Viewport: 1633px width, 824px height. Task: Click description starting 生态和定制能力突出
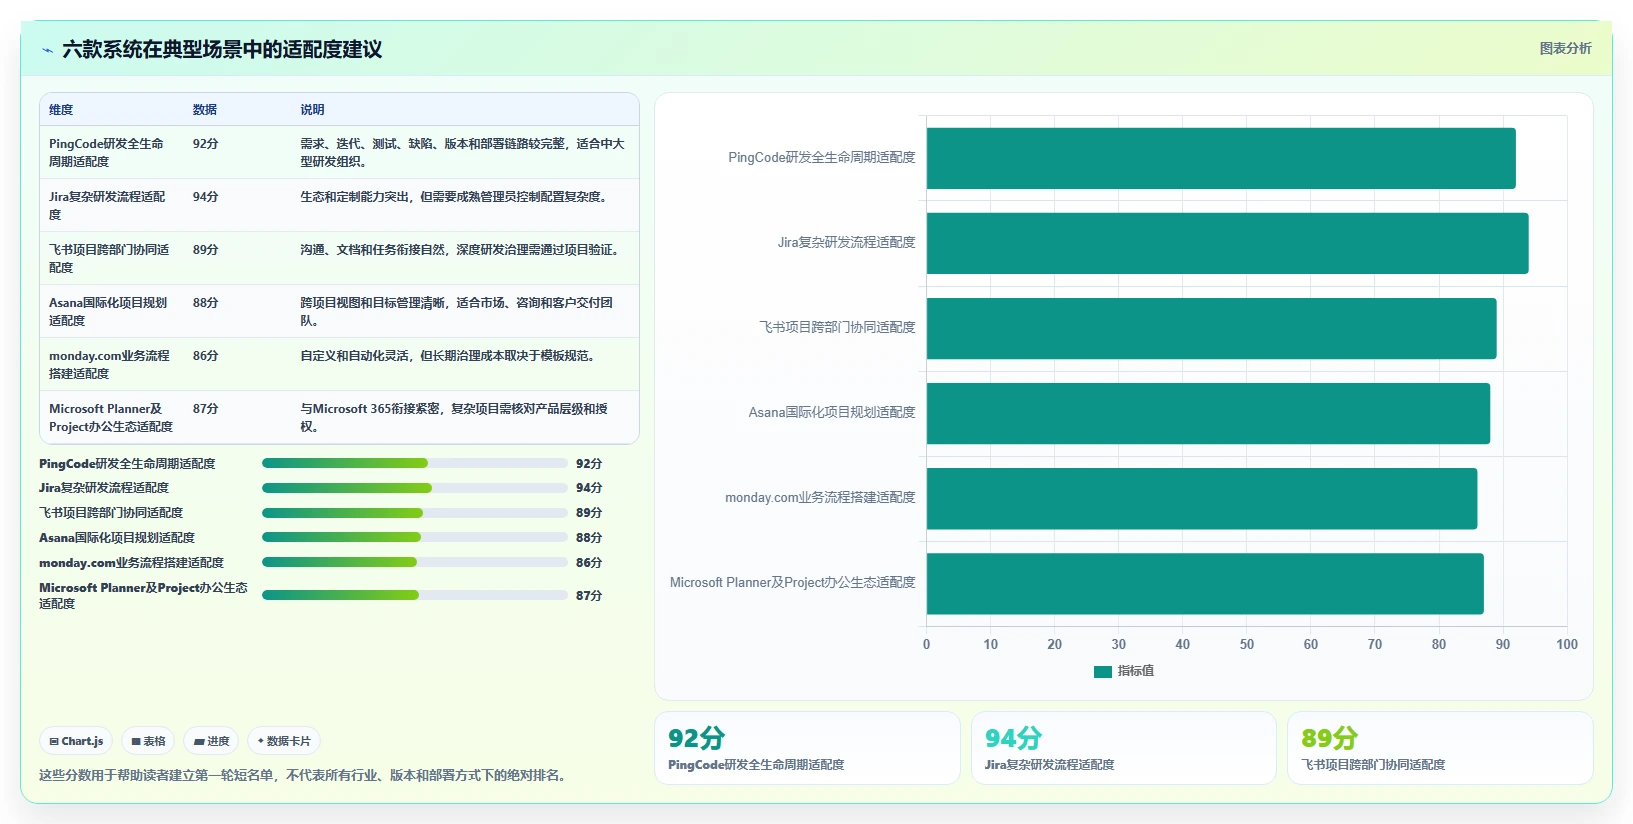[x=456, y=197]
